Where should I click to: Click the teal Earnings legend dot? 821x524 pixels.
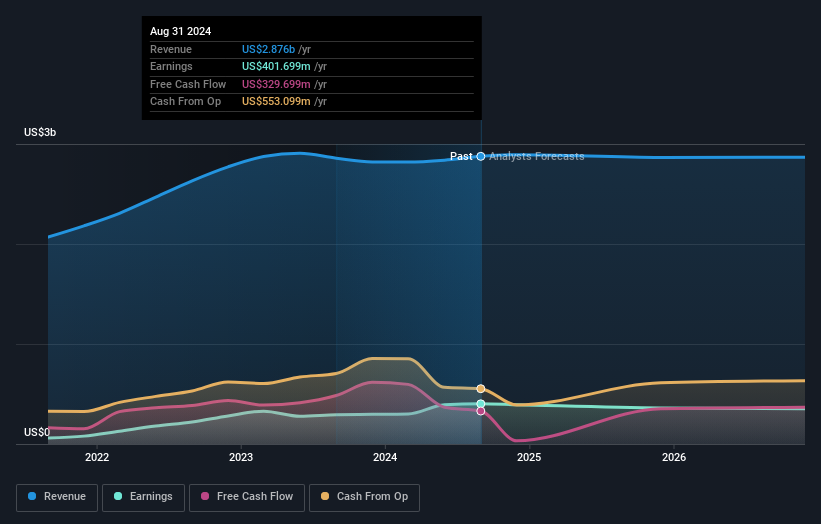pos(118,496)
